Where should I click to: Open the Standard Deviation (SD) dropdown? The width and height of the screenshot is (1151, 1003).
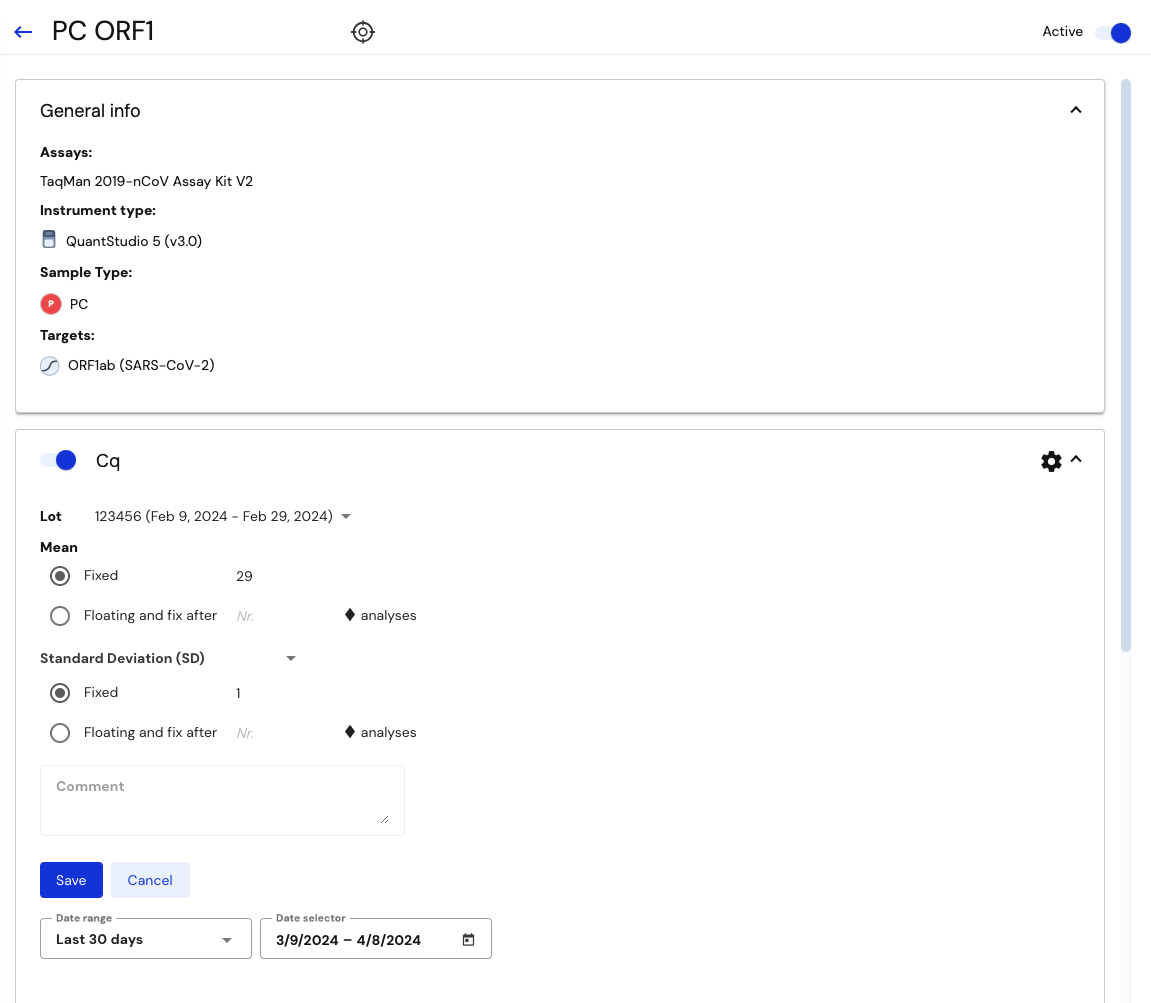[169, 659]
